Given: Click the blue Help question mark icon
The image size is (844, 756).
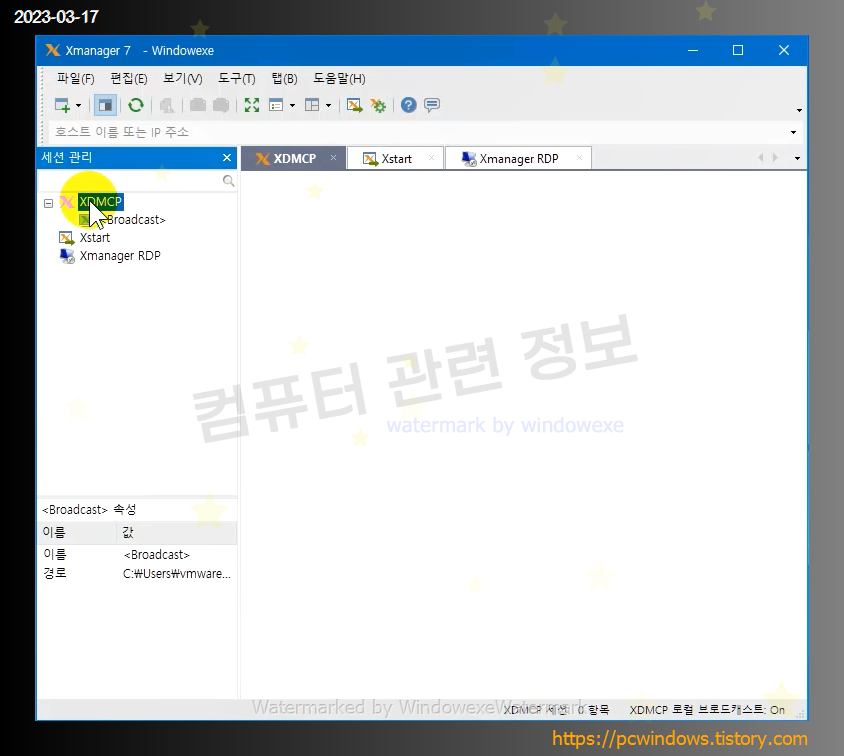Looking at the screenshot, I should point(409,105).
